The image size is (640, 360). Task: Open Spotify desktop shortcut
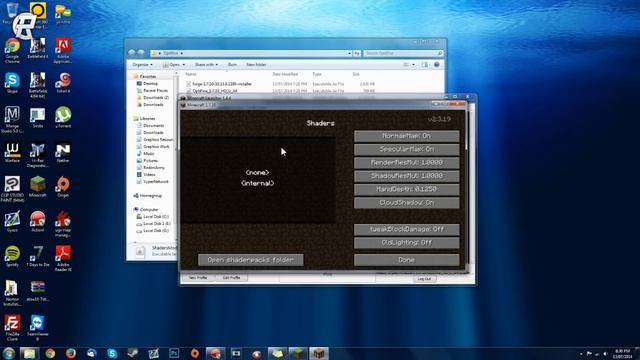(x=12, y=256)
